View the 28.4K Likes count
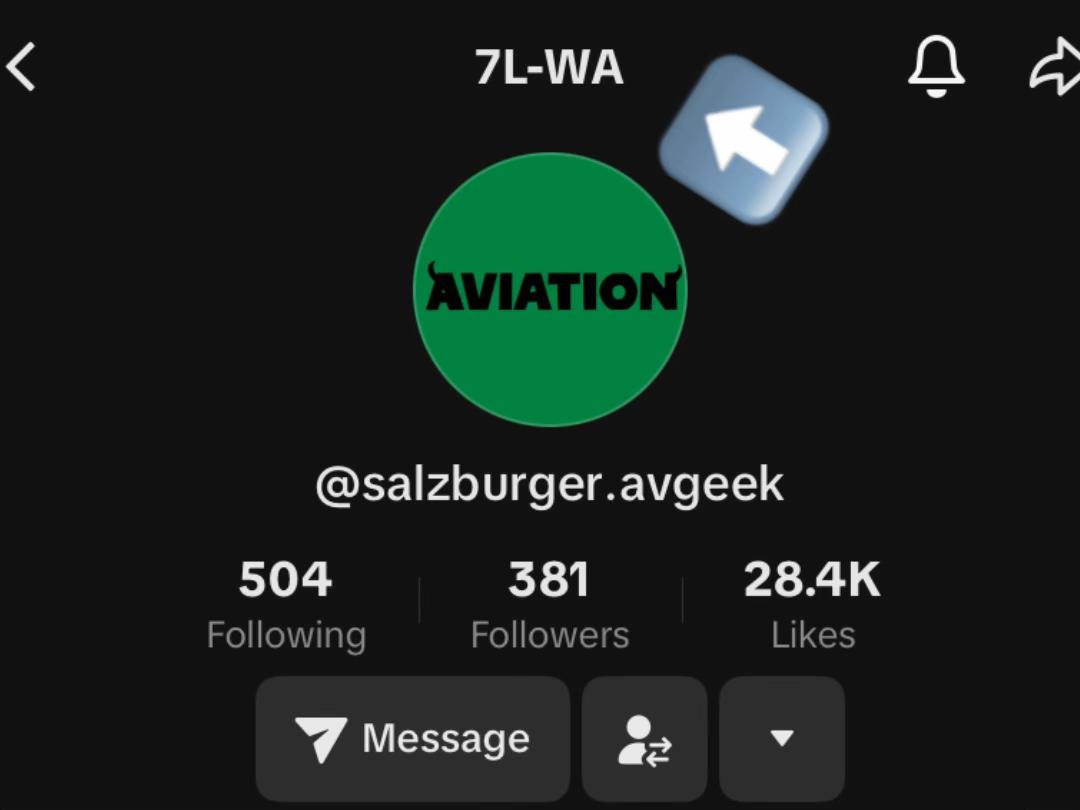Screen dimensions: 1080x810 pyautogui.click(x=812, y=579)
